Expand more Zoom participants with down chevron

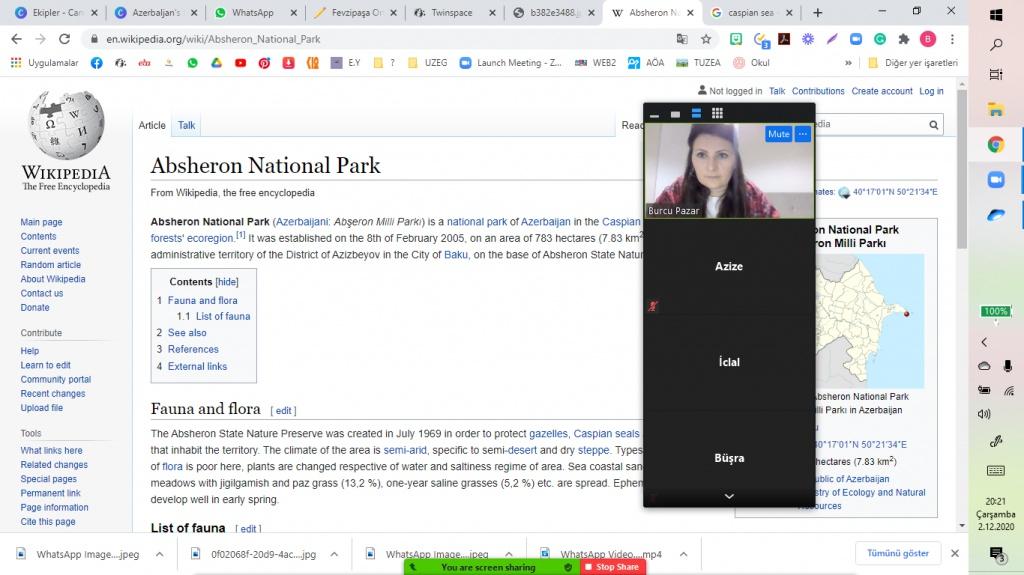pyautogui.click(x=729, y=496)
